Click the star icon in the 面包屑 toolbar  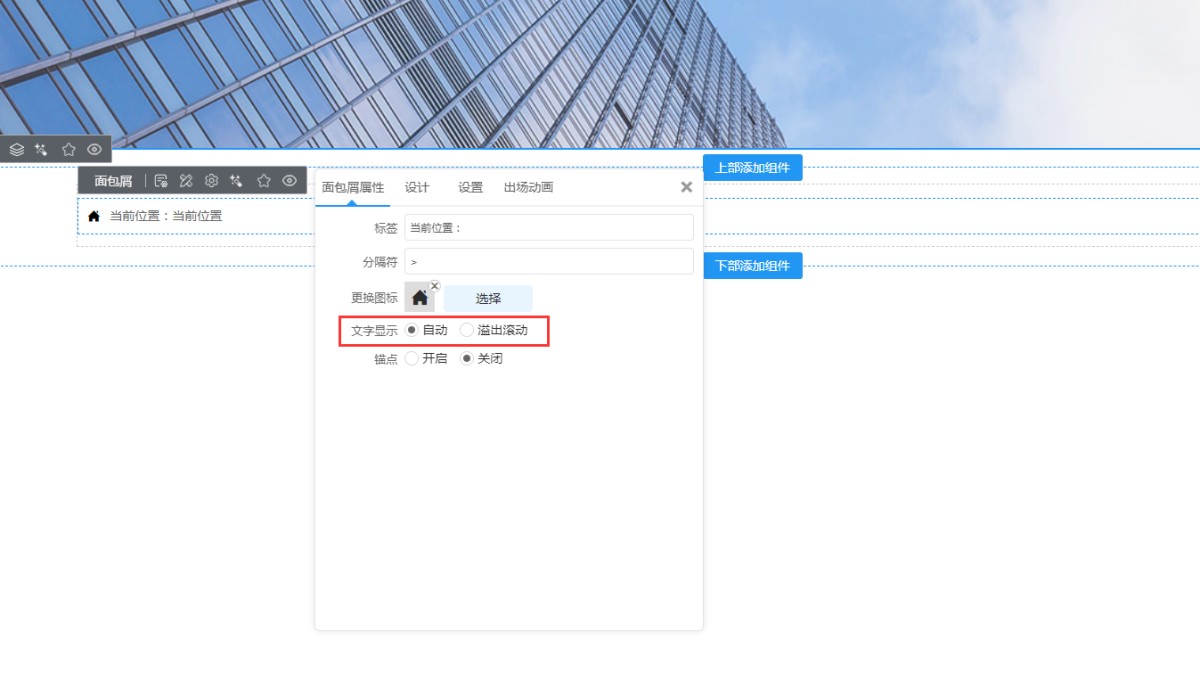pyautogui.click(x=264, y=181)
